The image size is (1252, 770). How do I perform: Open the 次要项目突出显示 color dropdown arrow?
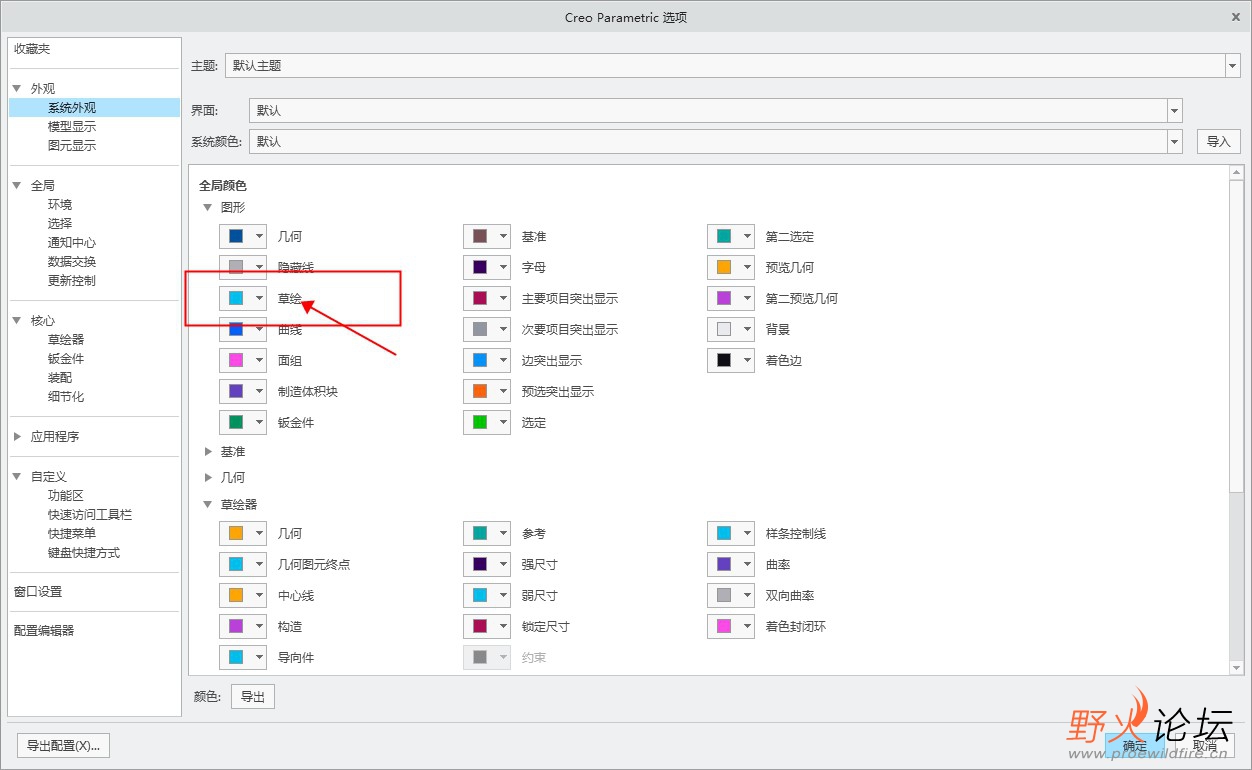point(503,329)
